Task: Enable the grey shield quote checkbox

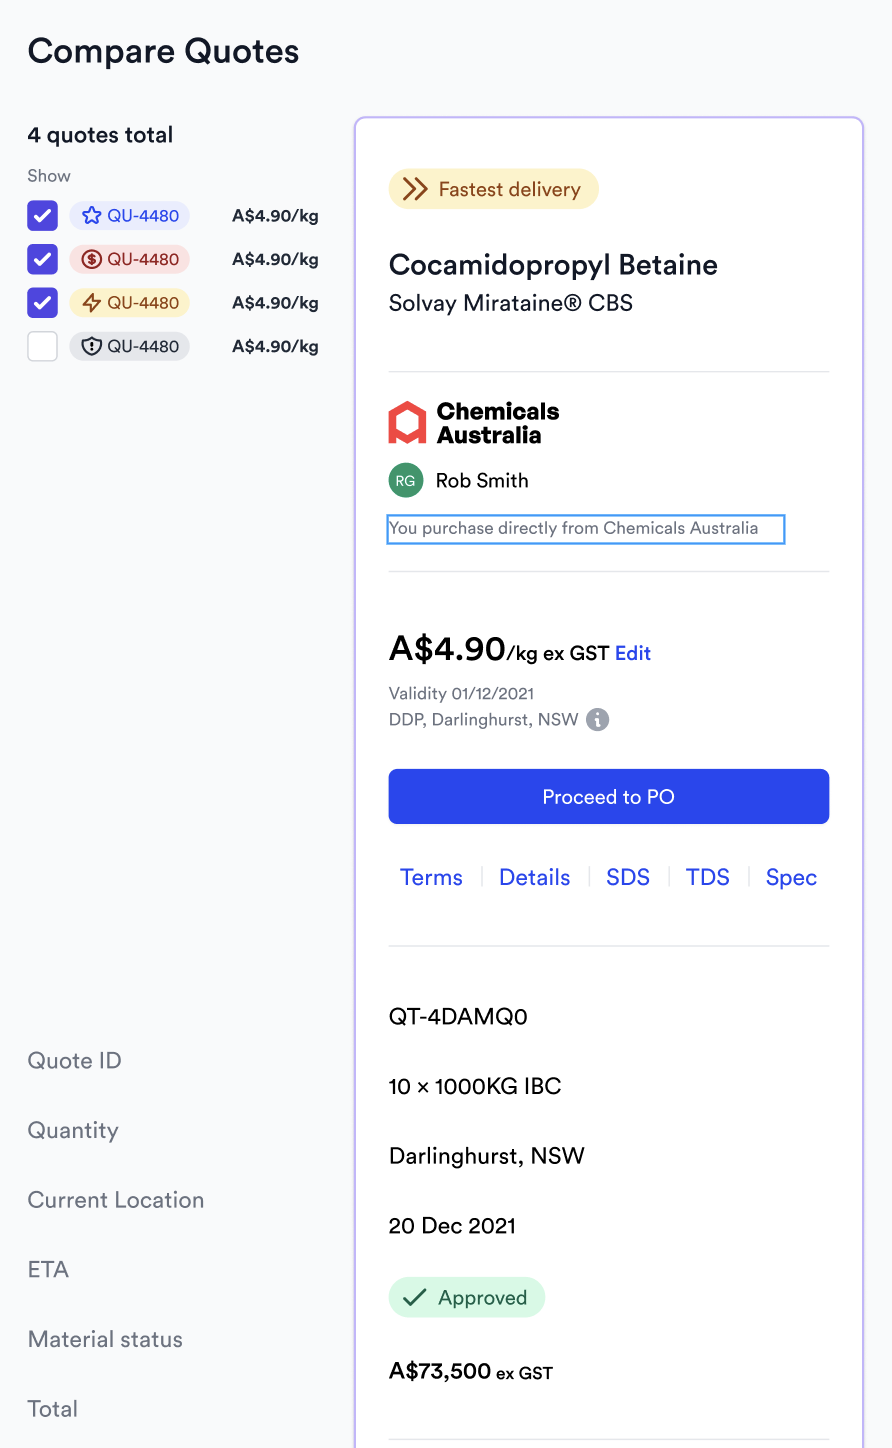Action: 43,346
